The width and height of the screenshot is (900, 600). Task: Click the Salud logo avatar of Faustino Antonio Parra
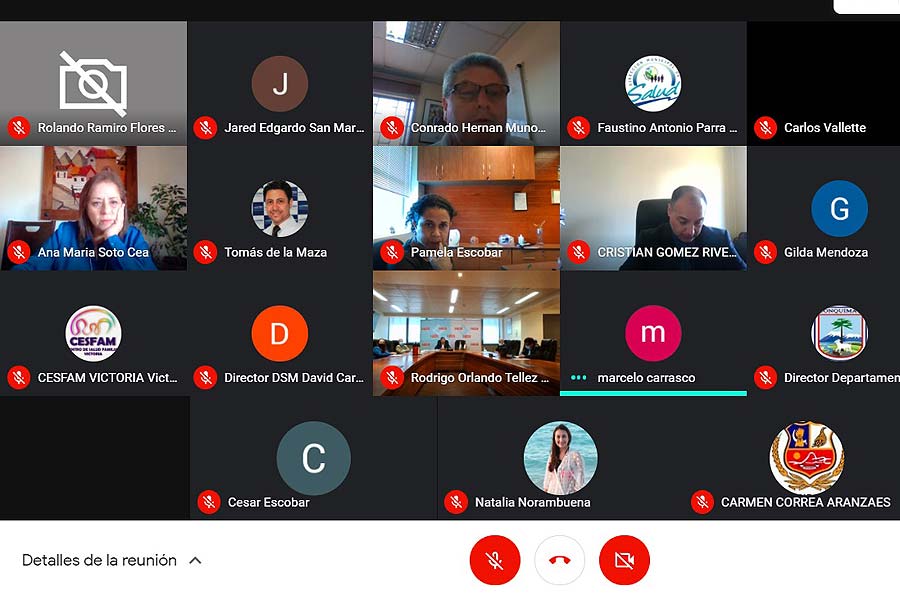coord(653,84)
